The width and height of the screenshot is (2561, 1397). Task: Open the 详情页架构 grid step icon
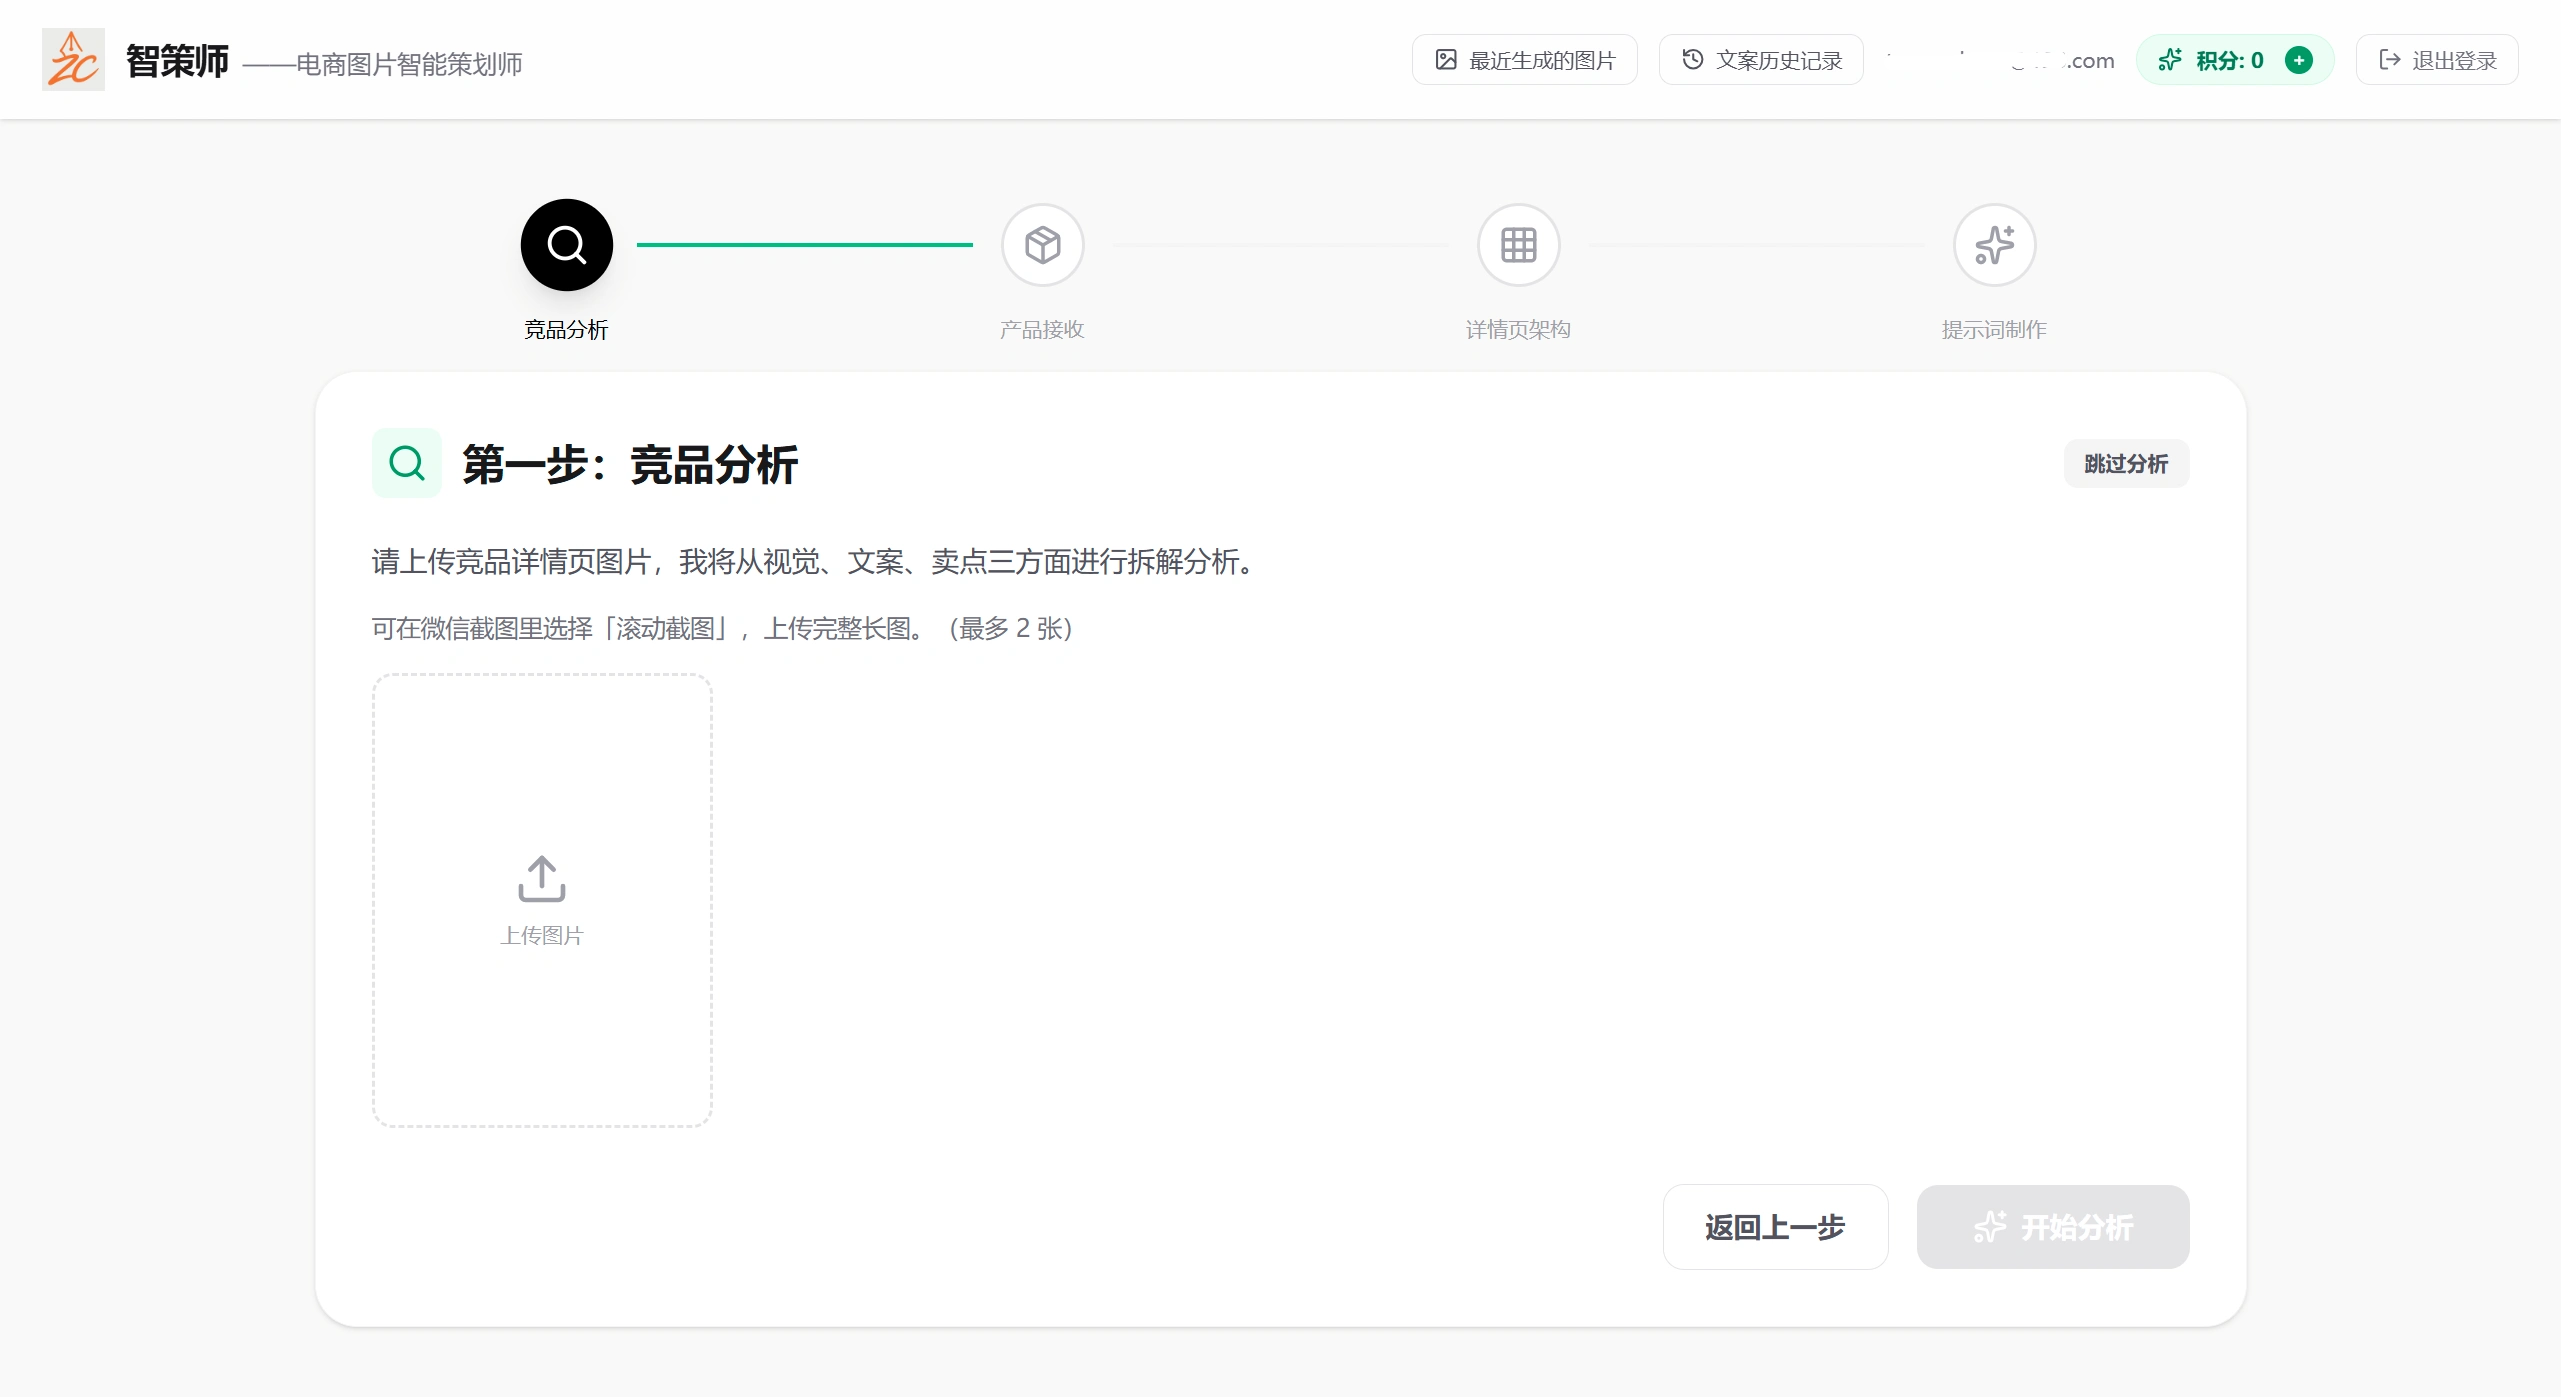point(1517,244)
